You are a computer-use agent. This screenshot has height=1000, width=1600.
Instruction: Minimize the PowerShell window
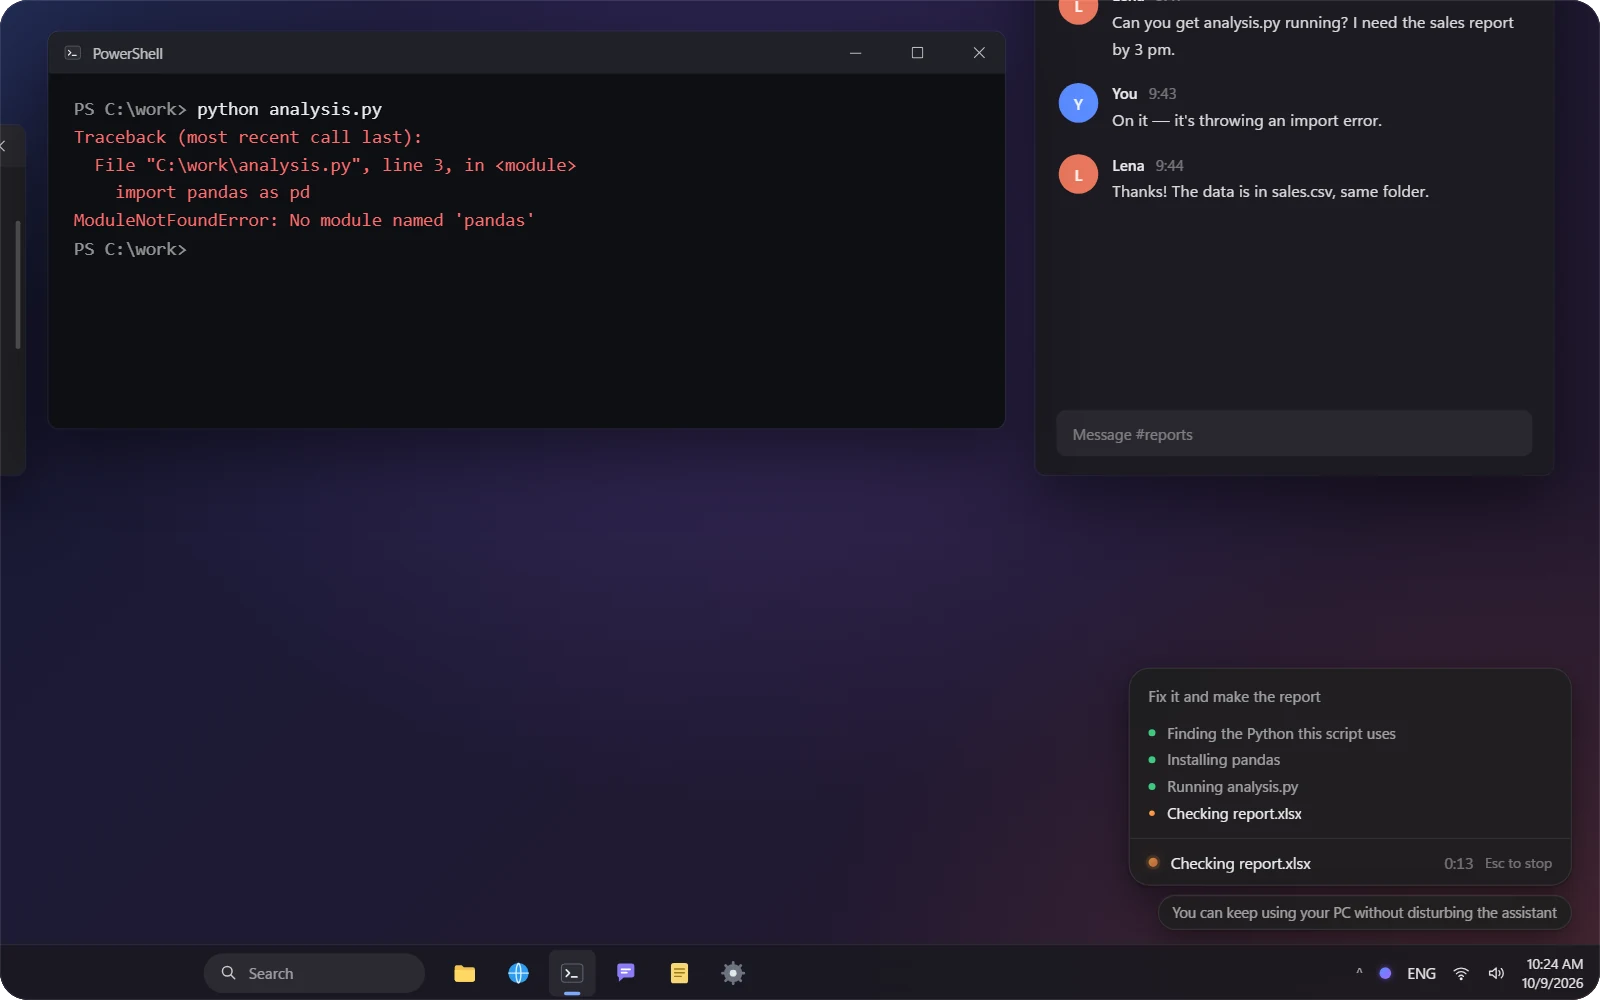click(855, 53)
